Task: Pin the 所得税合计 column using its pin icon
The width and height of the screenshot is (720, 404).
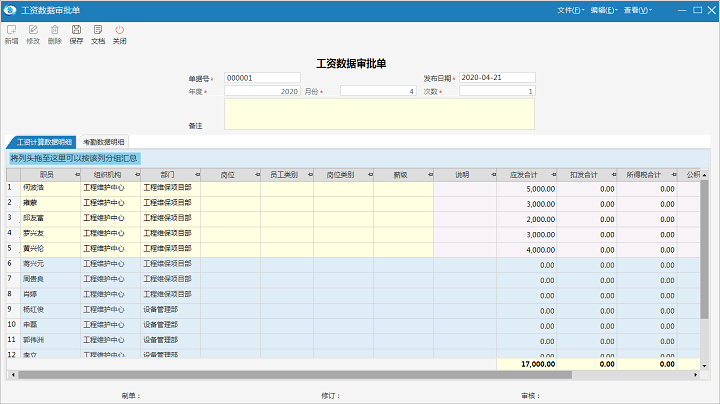Action: tap(674, 175)
